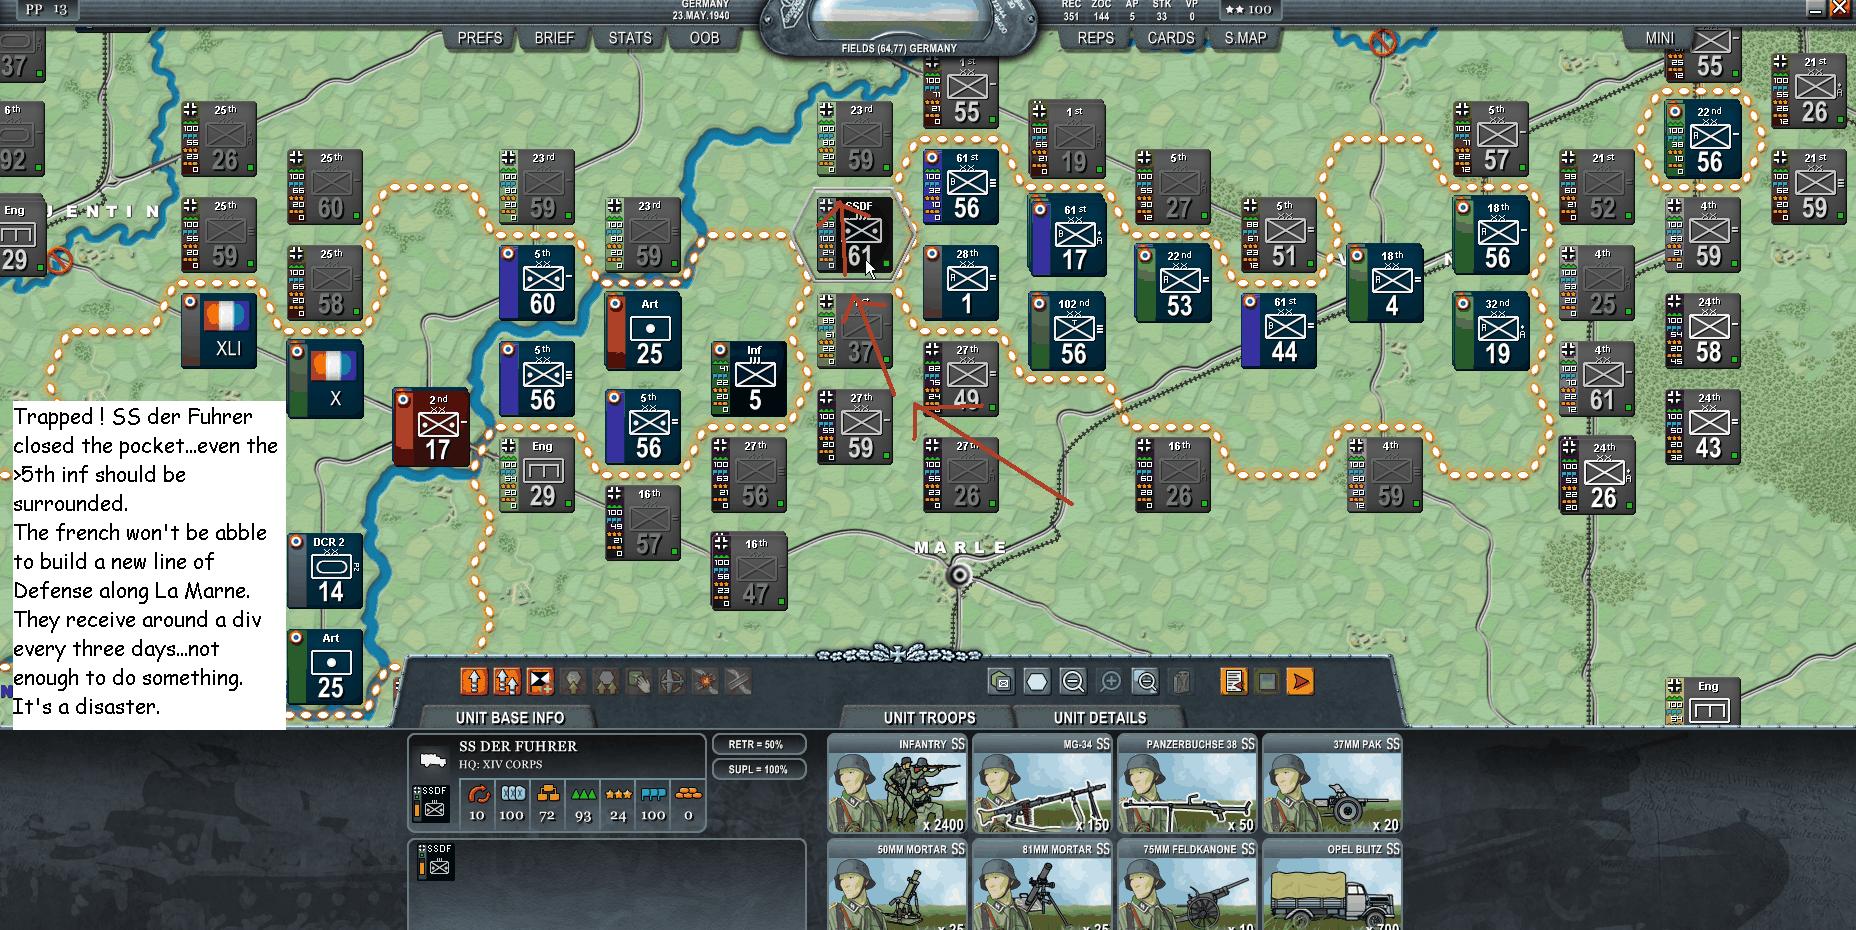The width and height of the screenshot is (1856, 930).
Task: Switch to the UNIT DETAILS tab
Action: click(1099, 718)
